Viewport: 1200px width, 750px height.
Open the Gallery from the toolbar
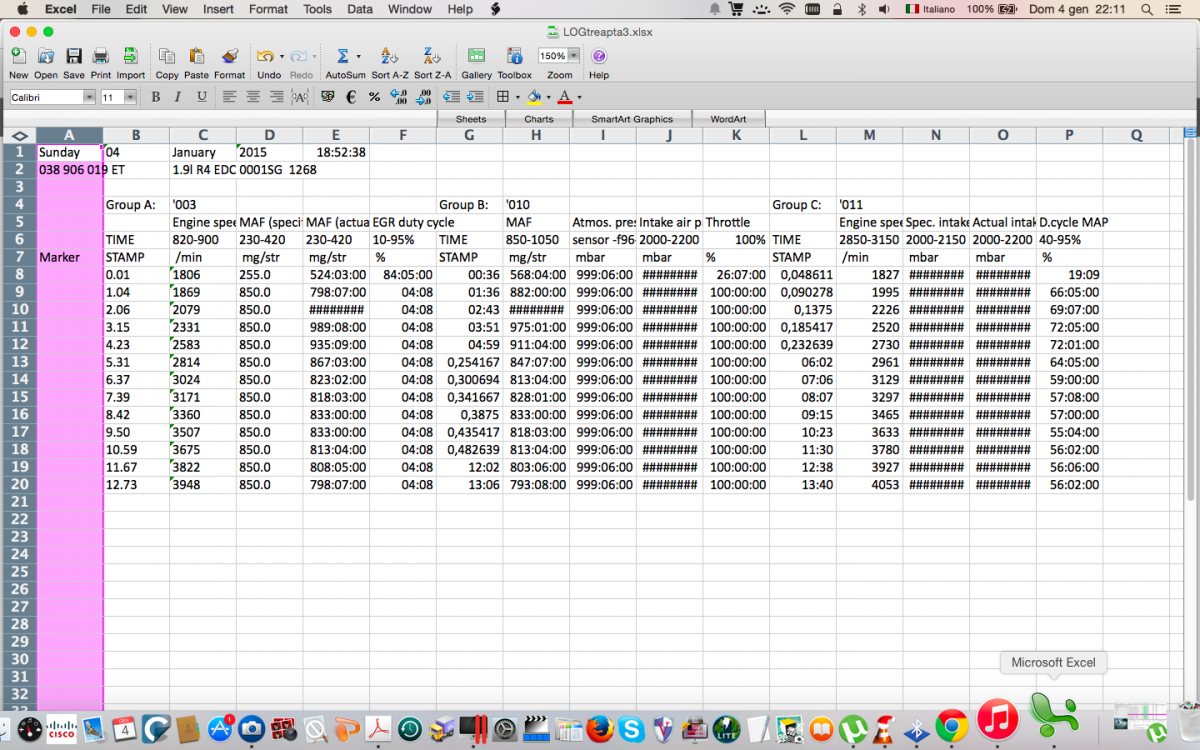coord(476,56)
